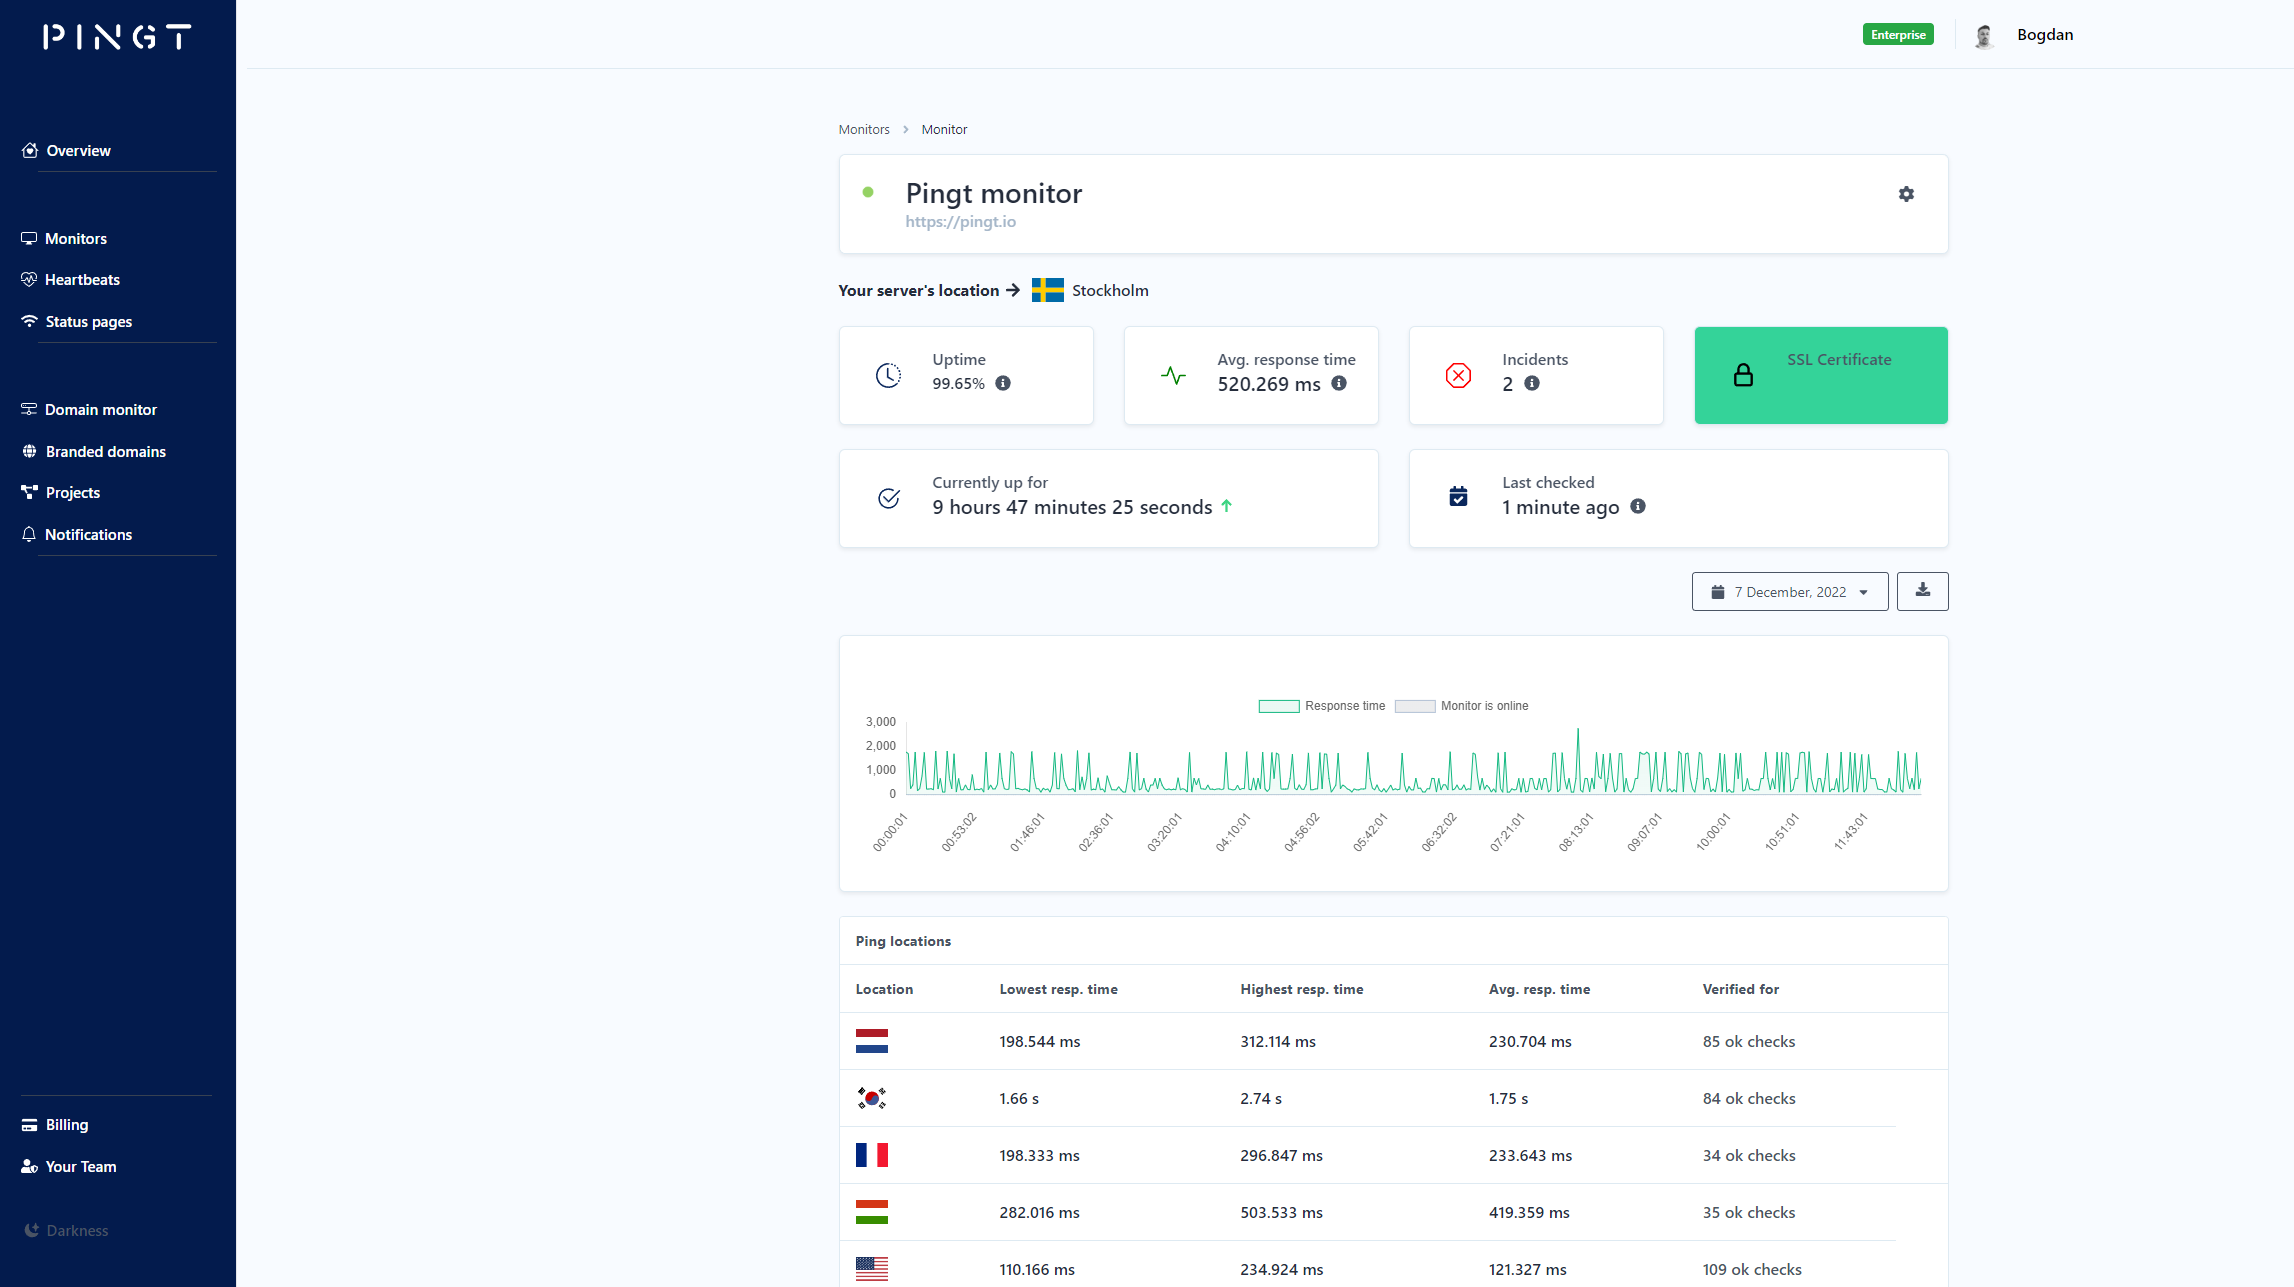Open Heartbeats in the sidebar
This screenshot has width=2294, height=1287.
point(70,279)
